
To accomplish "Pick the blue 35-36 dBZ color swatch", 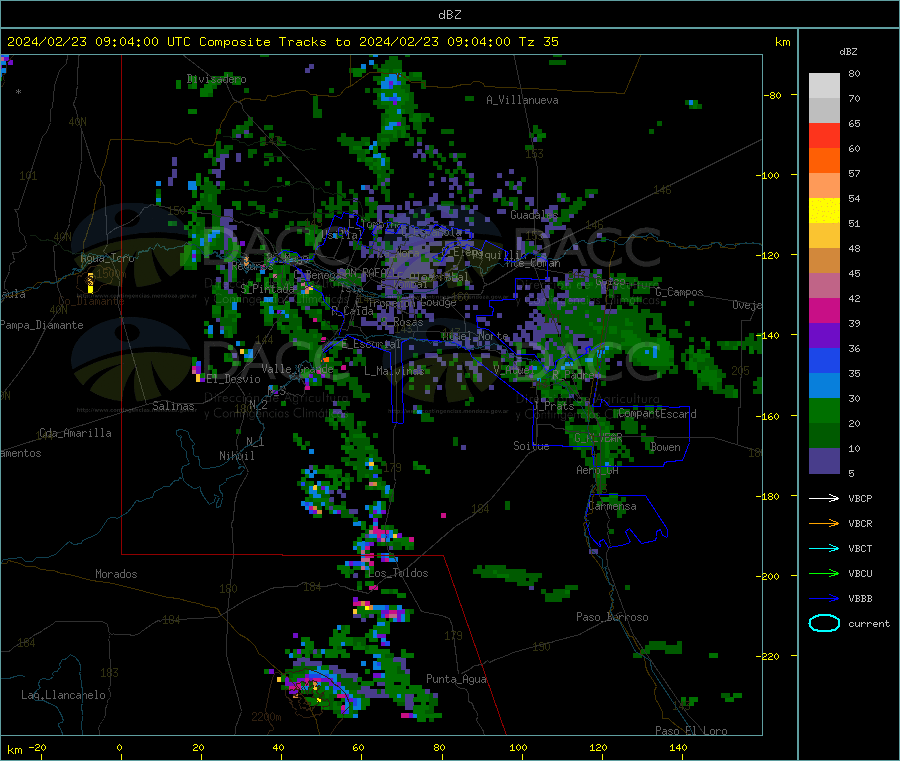I will point(824,360).
